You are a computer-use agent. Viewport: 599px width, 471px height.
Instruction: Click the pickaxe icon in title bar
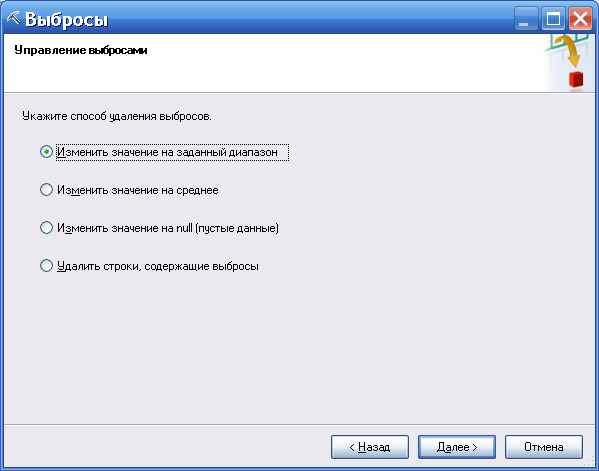[13, 18]
